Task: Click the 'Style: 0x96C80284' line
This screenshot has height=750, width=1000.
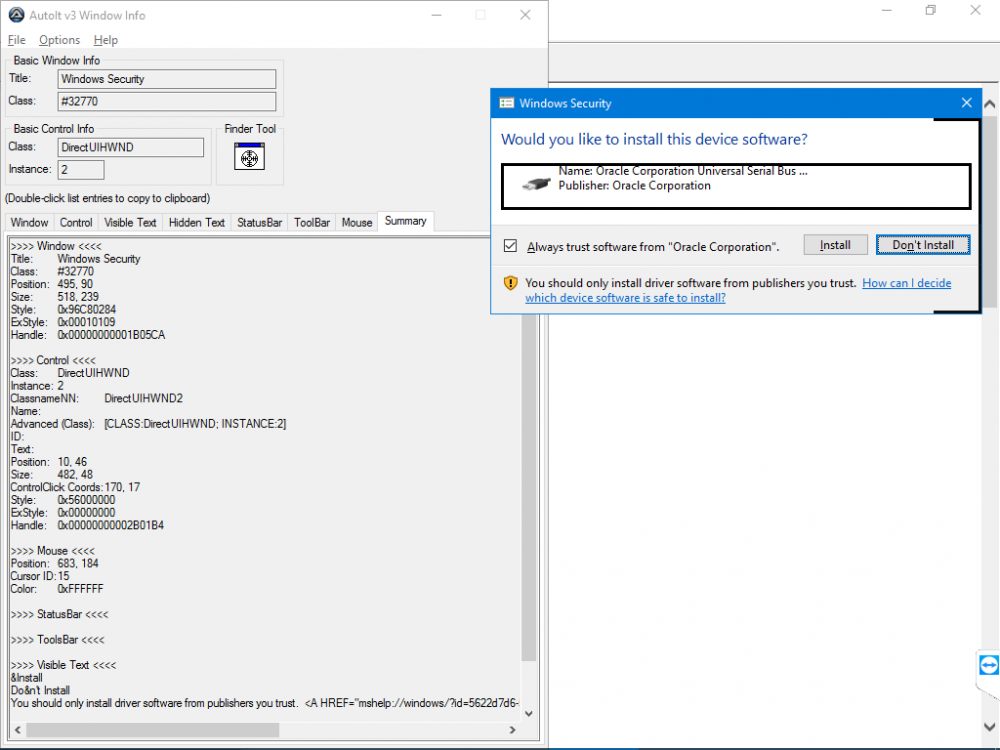Action: pyautogui.click(x=63, y=309)
